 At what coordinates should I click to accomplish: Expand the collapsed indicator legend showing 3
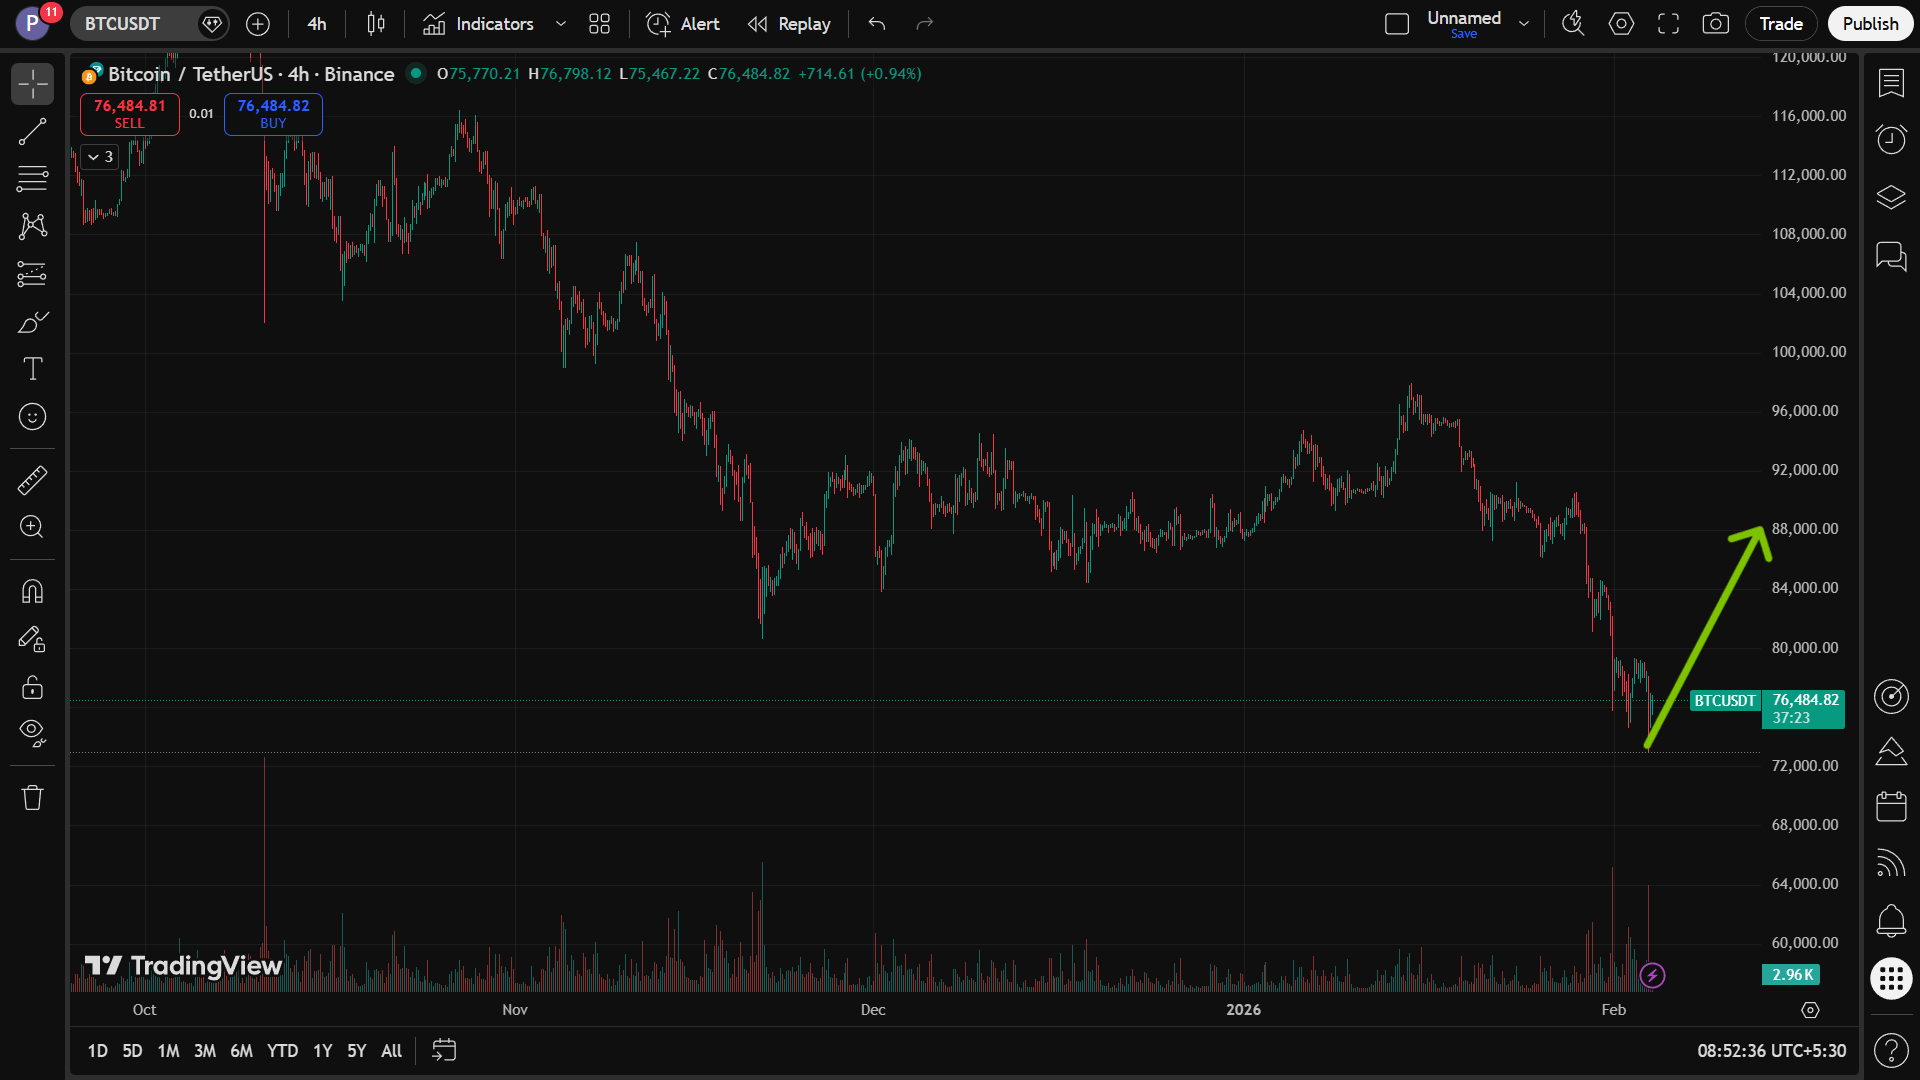point(100,157)
